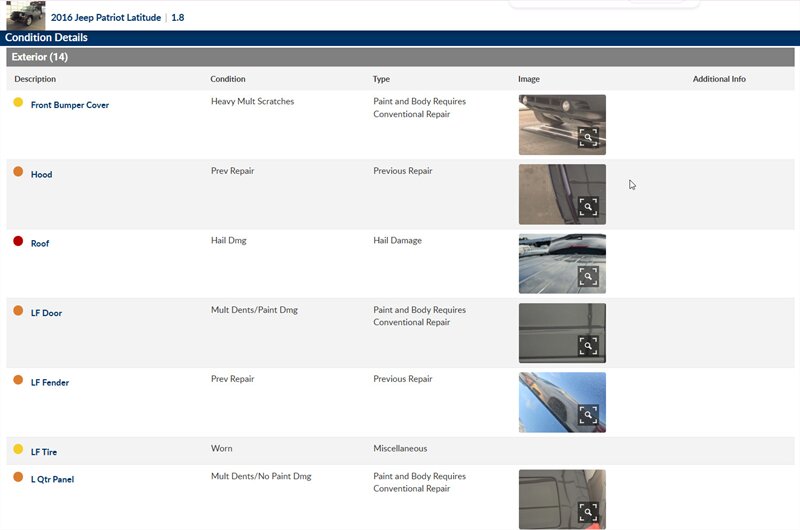Image resolution: width=800 pixels, height=530 pixels.
Task: View the Roof hail damage photo
Action: [x=562, y=263]
